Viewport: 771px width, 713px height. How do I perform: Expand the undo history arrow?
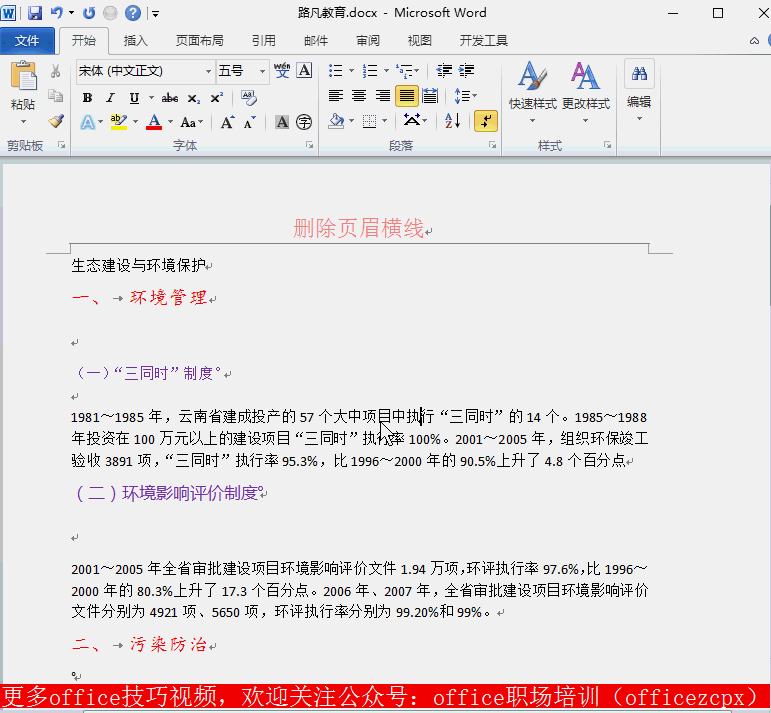pyautogui.click(x=71, y=13)
